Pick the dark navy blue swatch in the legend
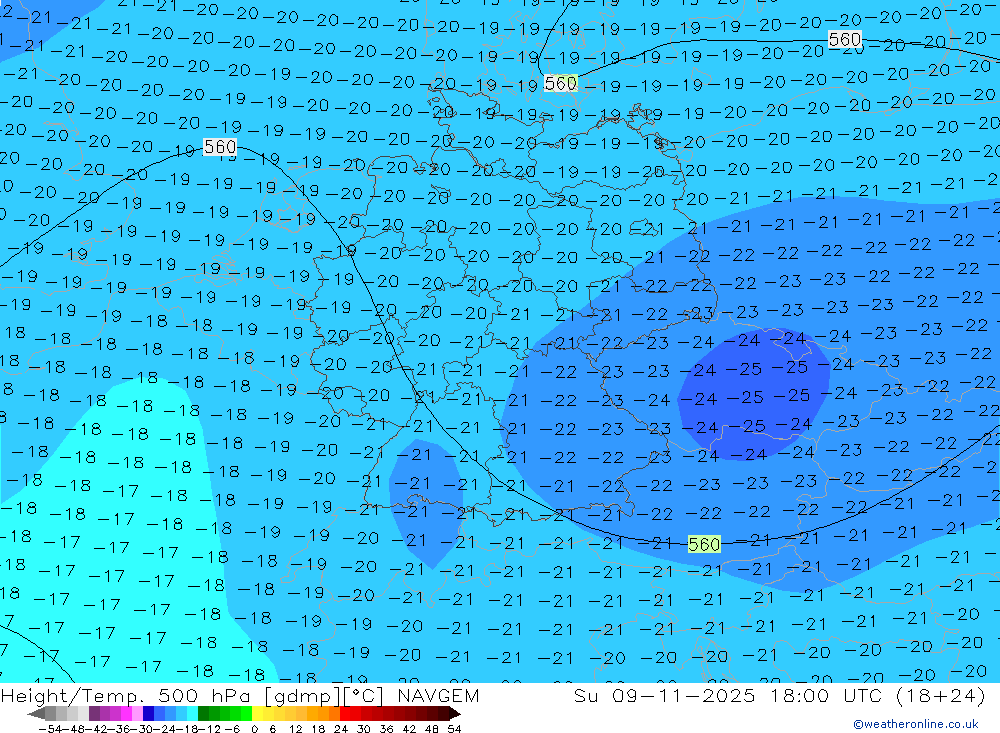Screen dimensions: 1000x733 tap(149, 713)
